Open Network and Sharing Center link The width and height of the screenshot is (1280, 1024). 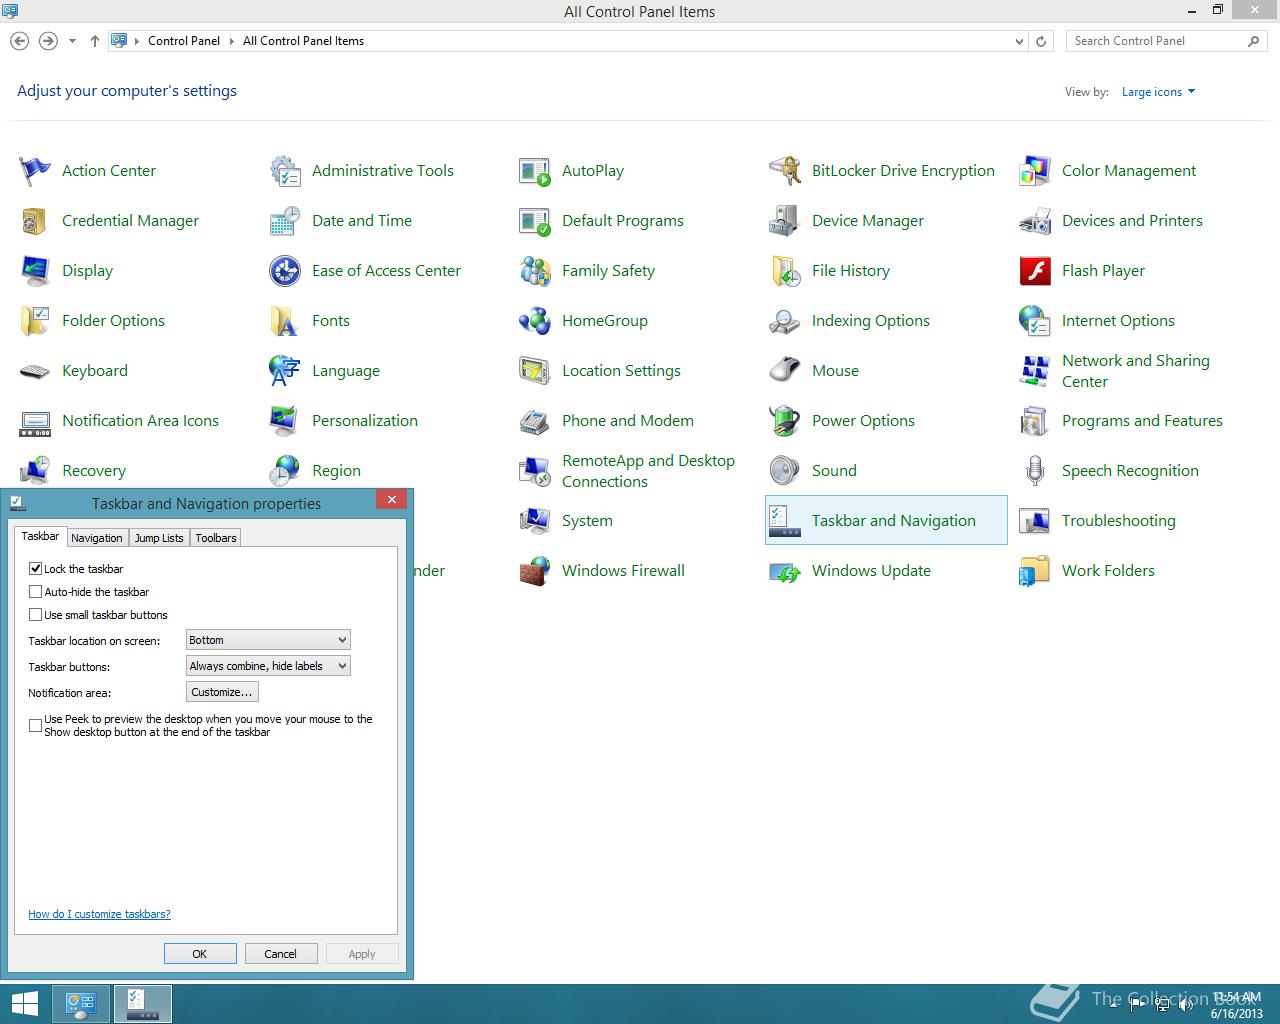point(1136,371)
